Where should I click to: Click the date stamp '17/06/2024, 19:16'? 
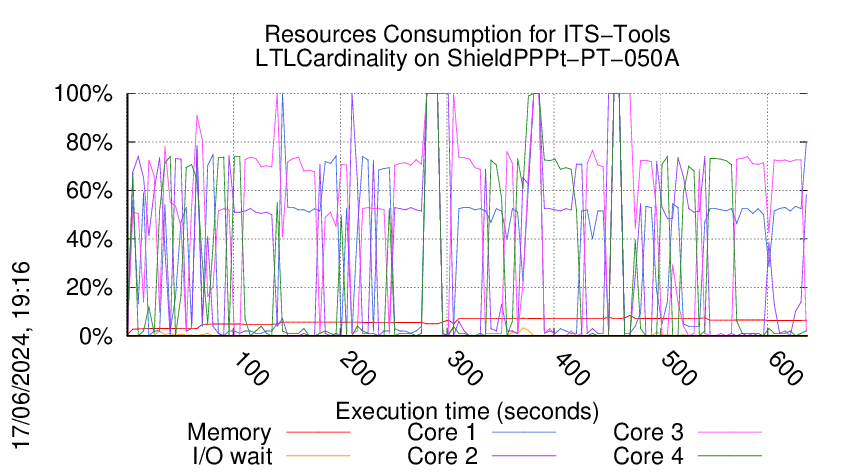pos(21,356)
